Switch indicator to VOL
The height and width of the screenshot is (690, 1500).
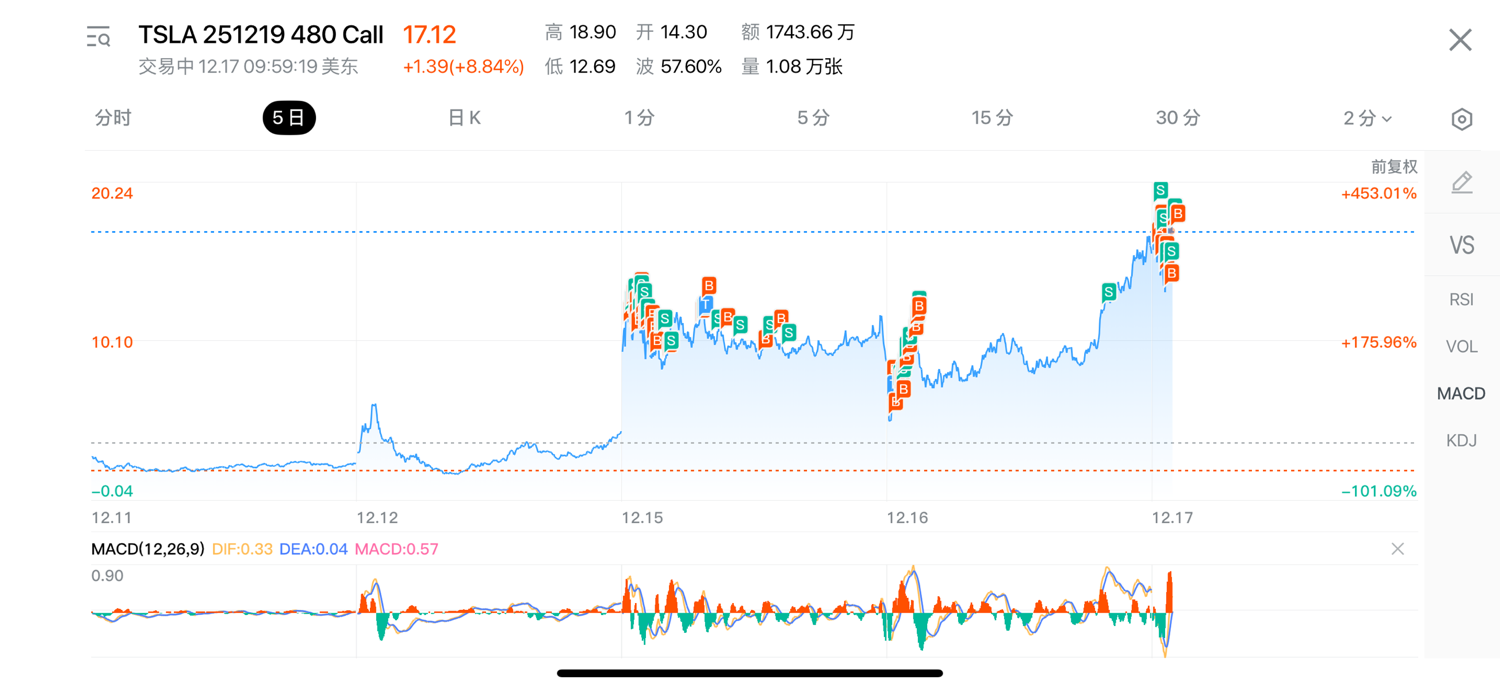(x=1461, y=347)
